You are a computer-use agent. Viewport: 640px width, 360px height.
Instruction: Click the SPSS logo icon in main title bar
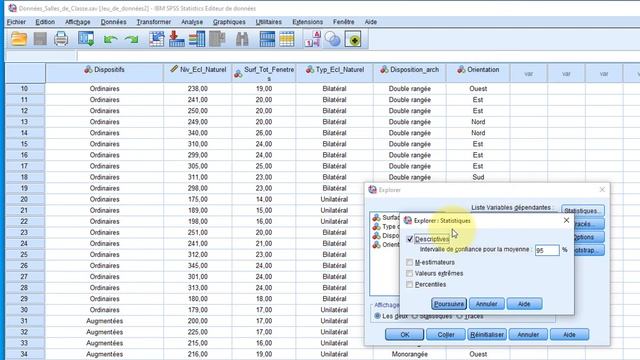(x=12, y=8)
